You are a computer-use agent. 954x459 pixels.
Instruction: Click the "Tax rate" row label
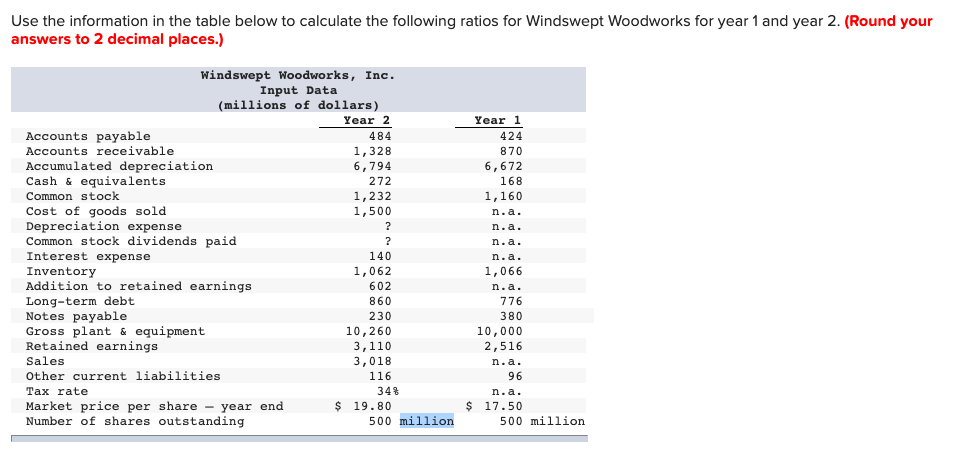tap(57, 391)
